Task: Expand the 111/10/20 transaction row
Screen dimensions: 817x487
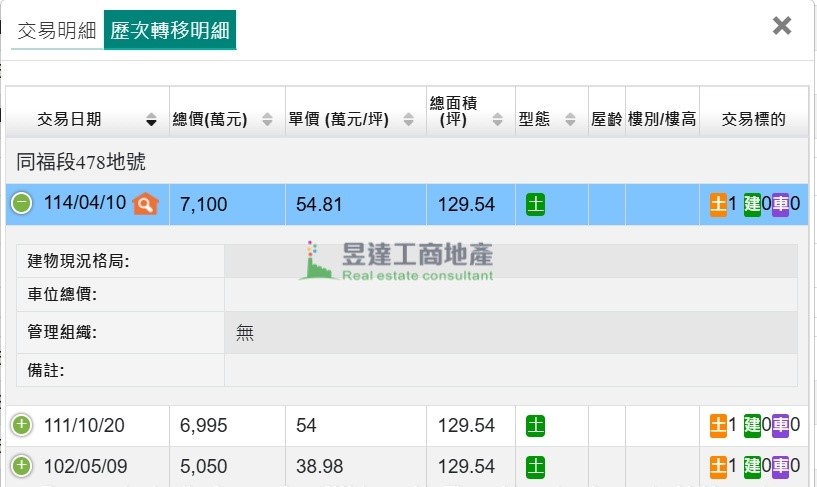Action: point(22,426)
